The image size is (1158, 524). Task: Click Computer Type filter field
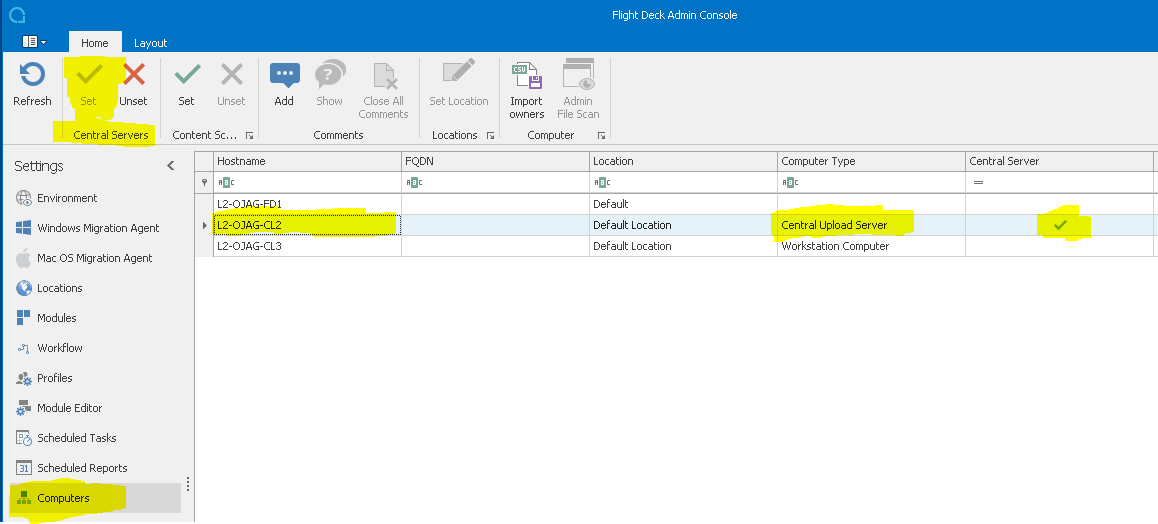[871, 182]
